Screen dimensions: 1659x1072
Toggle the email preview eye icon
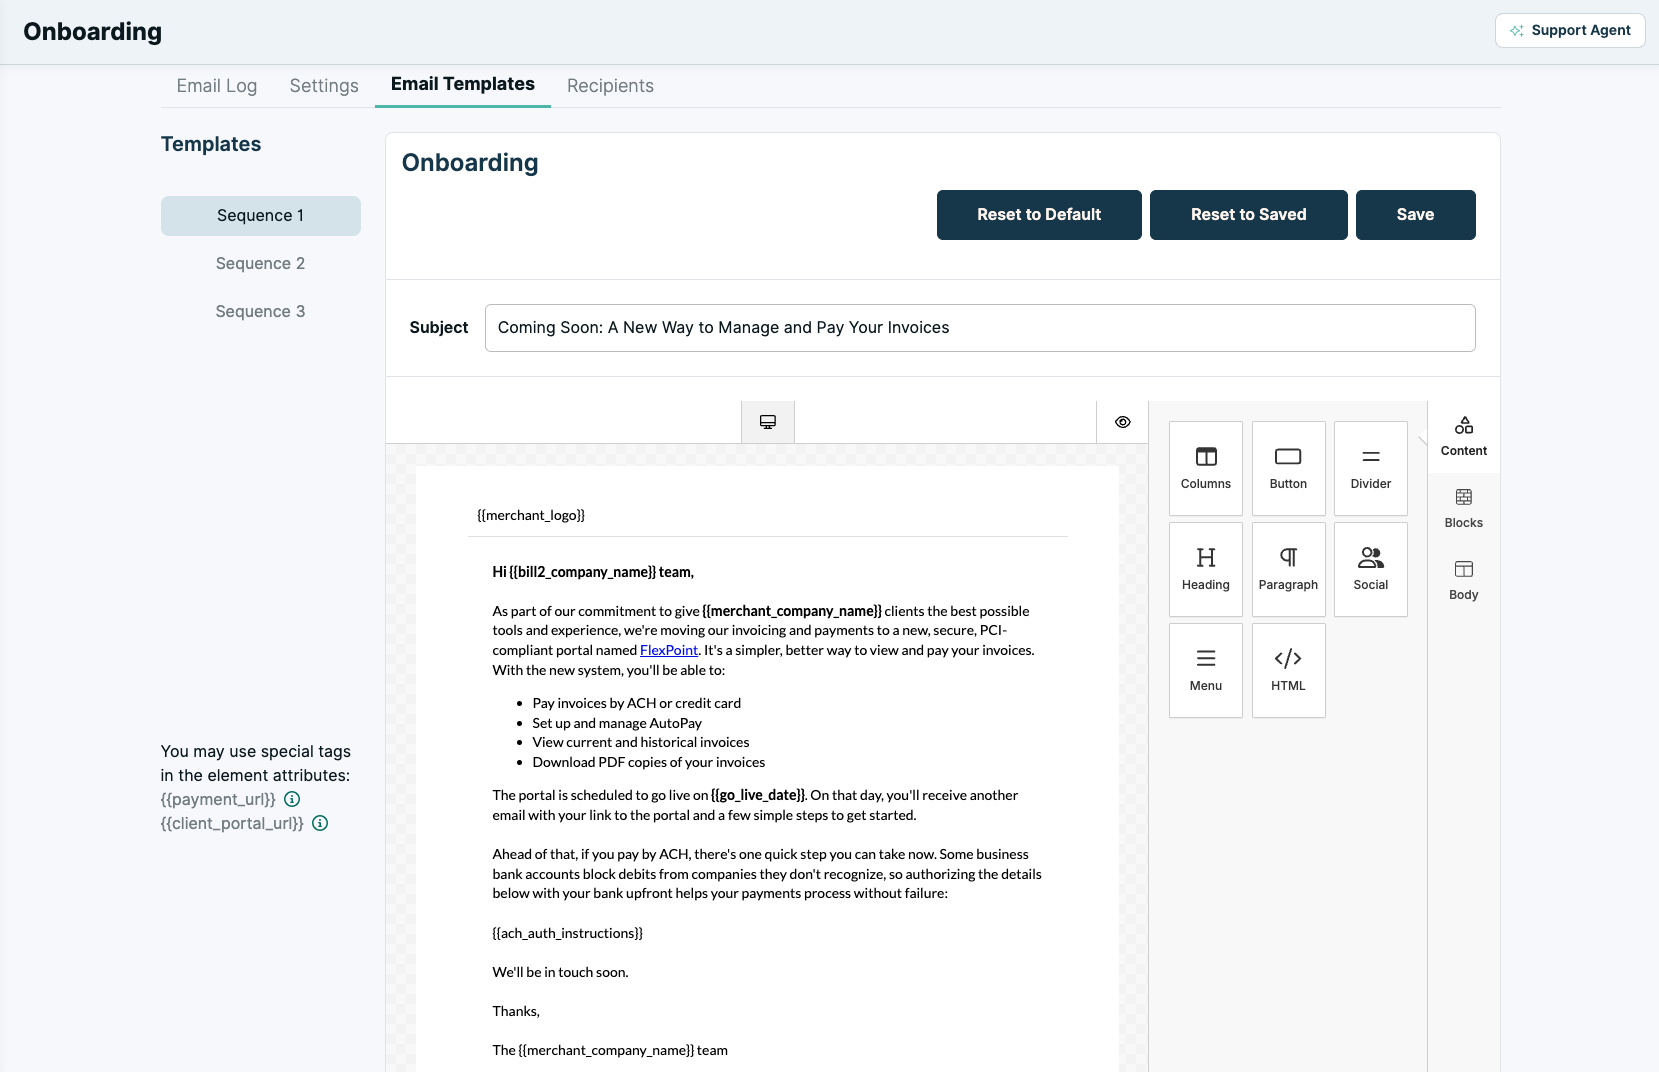tap(1123, 422)
